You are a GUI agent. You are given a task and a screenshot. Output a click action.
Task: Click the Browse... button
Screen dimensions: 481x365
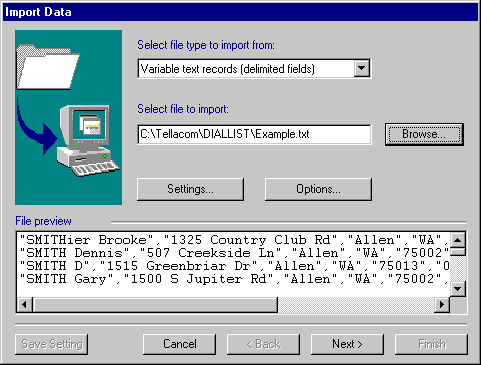click(x=424, y=134)
